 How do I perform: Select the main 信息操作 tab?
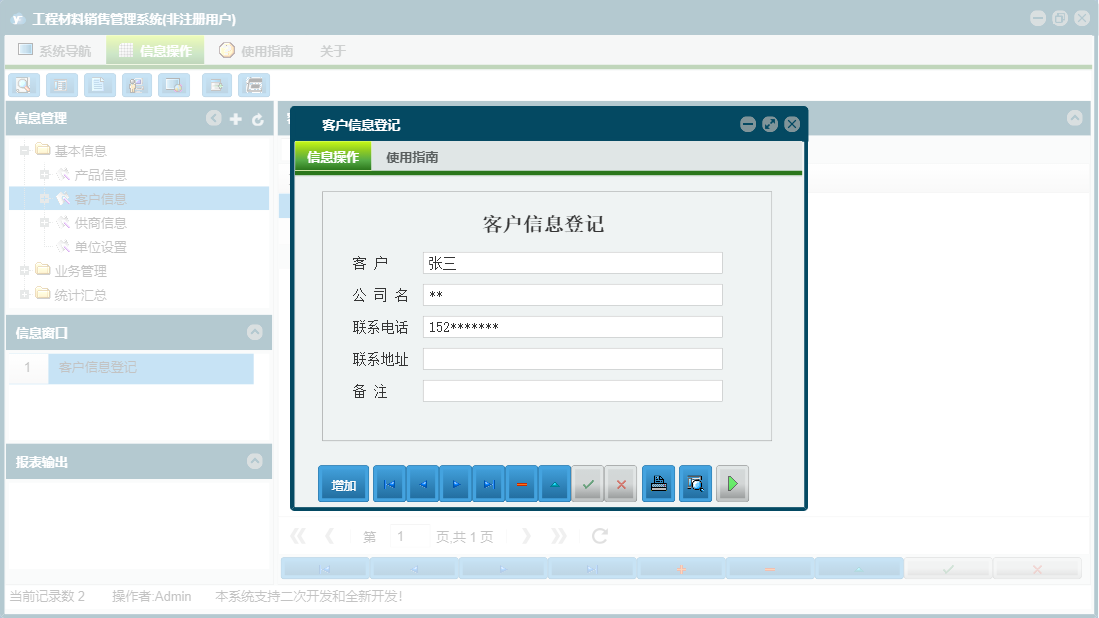click(x=155, y=50)
